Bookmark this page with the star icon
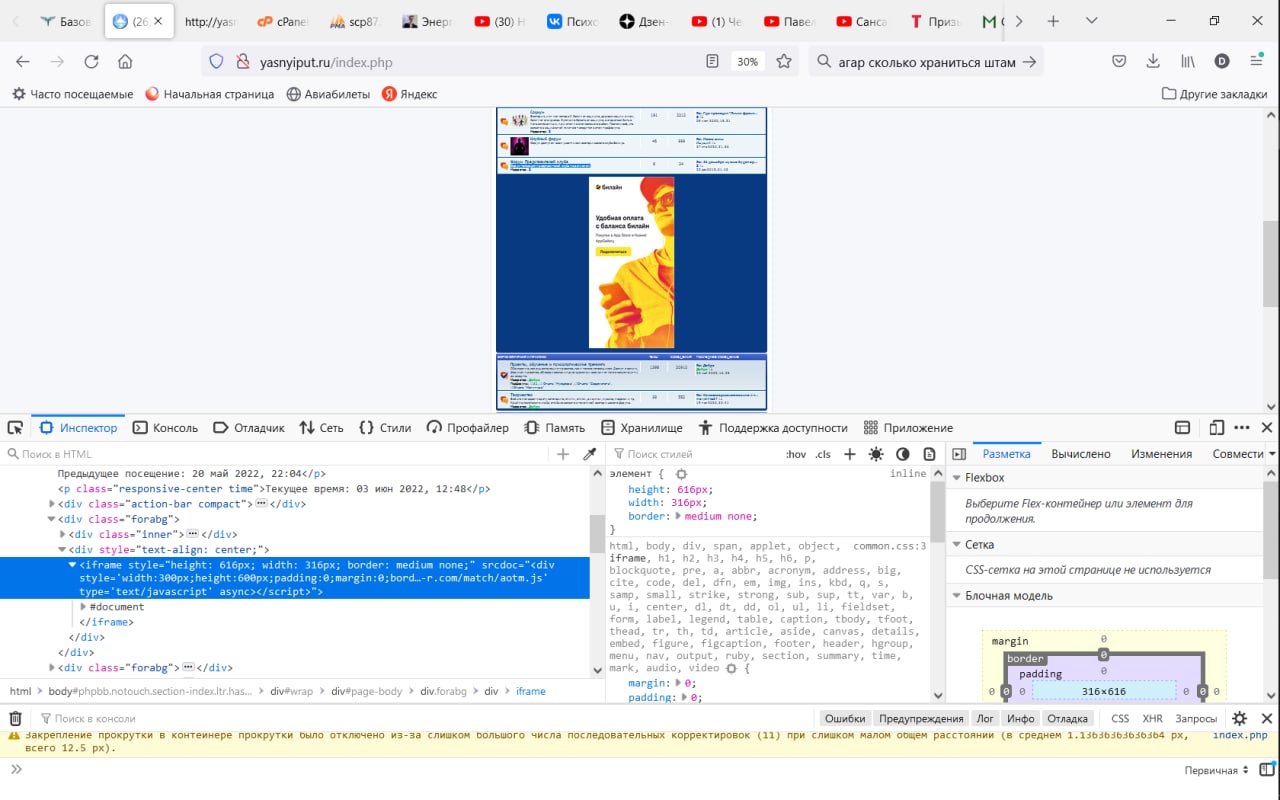1280x800 pixels. click(785, 62)
